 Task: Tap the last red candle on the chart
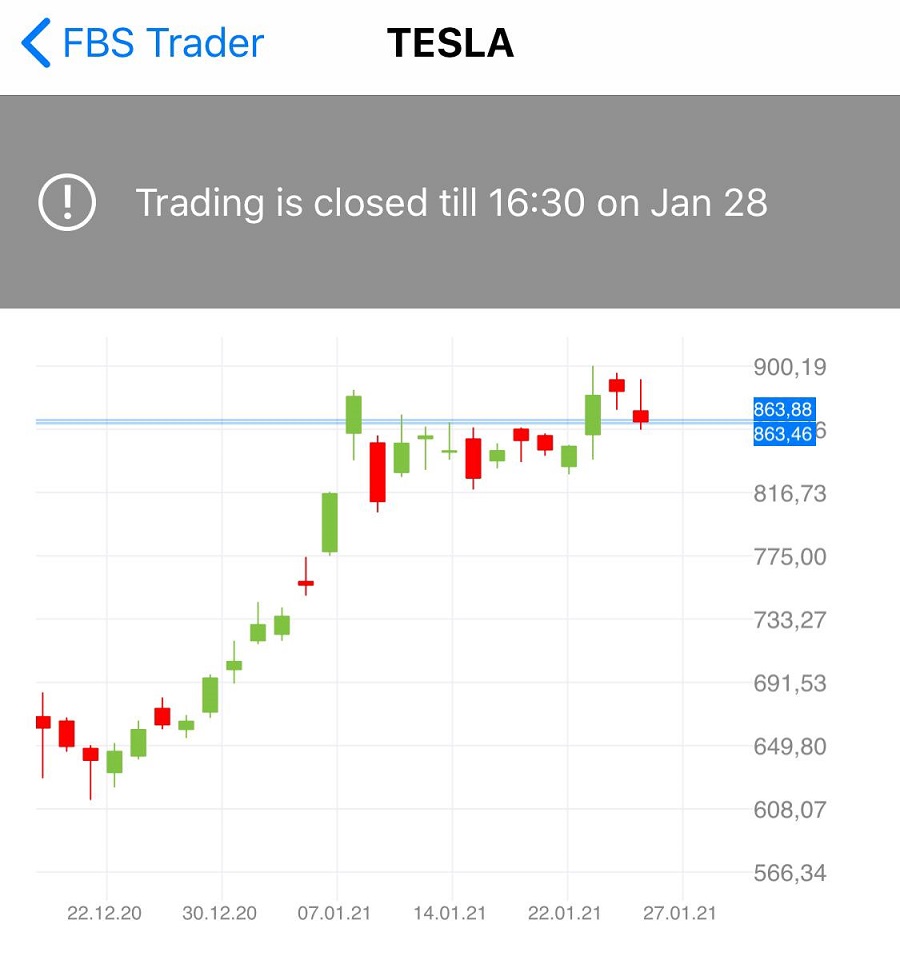click(x=641, y=415)
